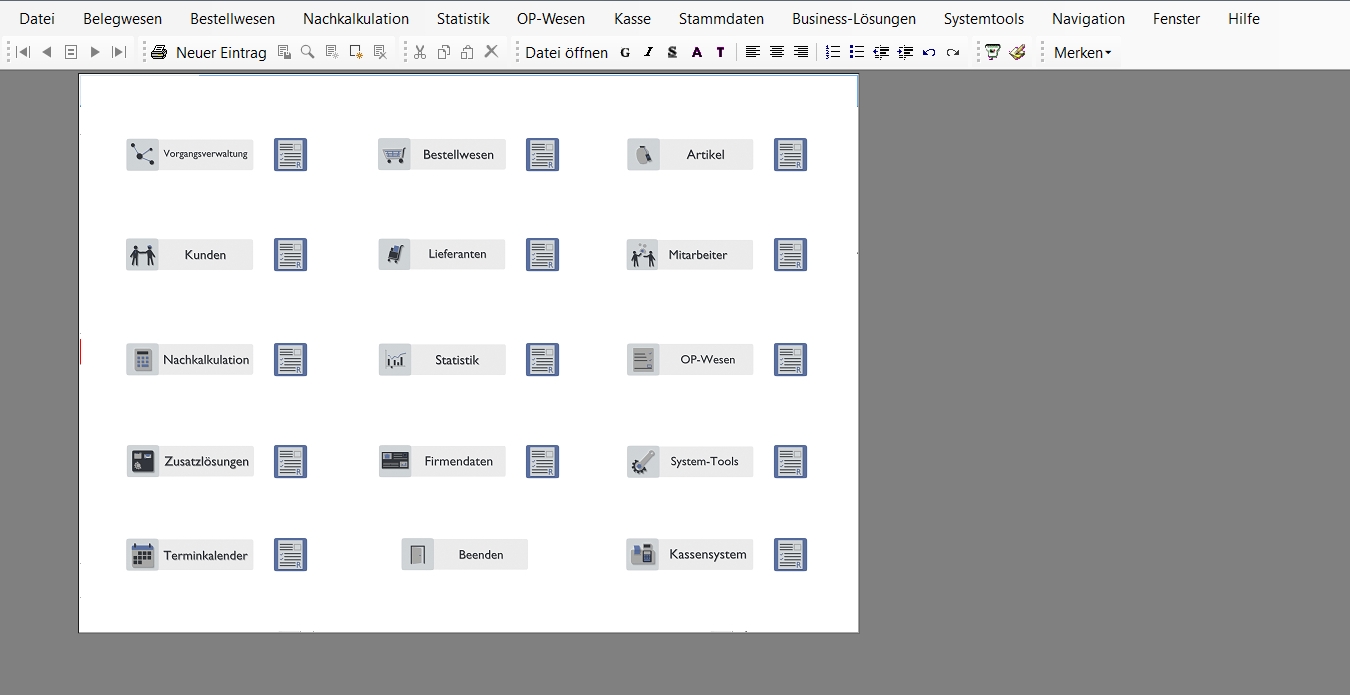
Task: Open the Hilfe menu
Action: click(1244, 18)
